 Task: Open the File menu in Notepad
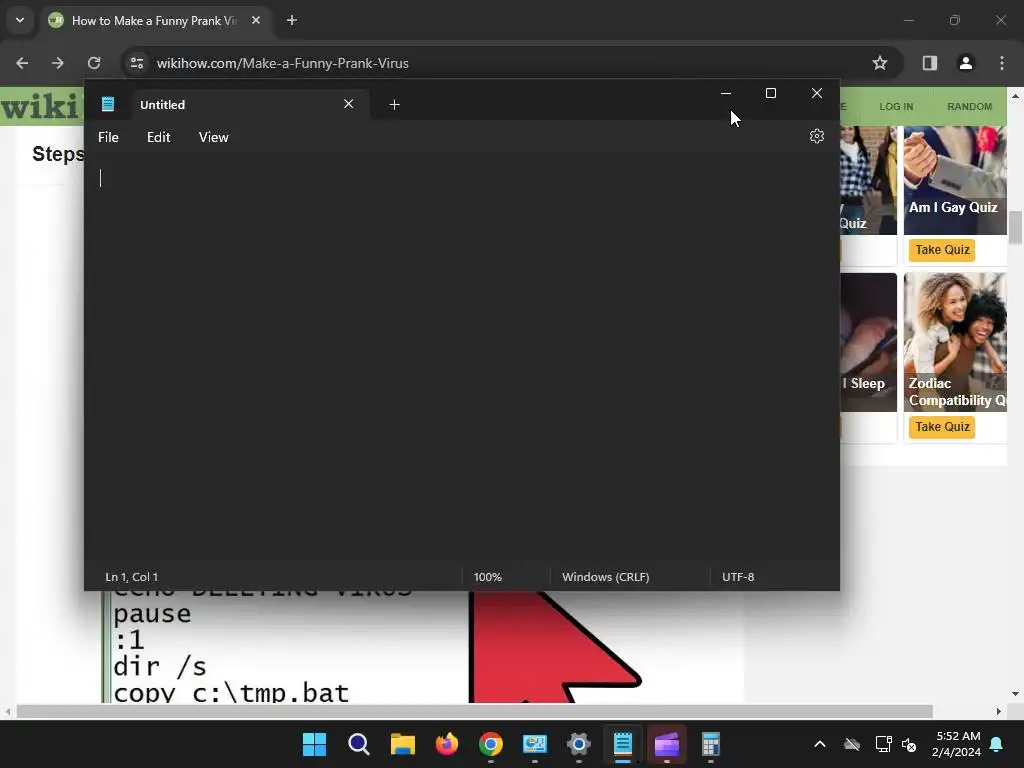click(108, 137)
